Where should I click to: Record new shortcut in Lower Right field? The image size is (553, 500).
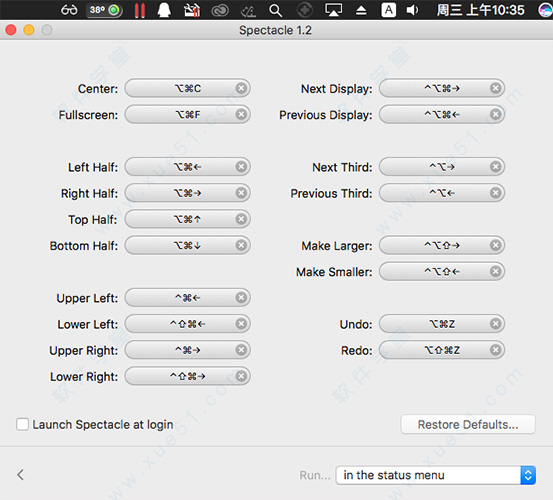[x=188, y=376]
